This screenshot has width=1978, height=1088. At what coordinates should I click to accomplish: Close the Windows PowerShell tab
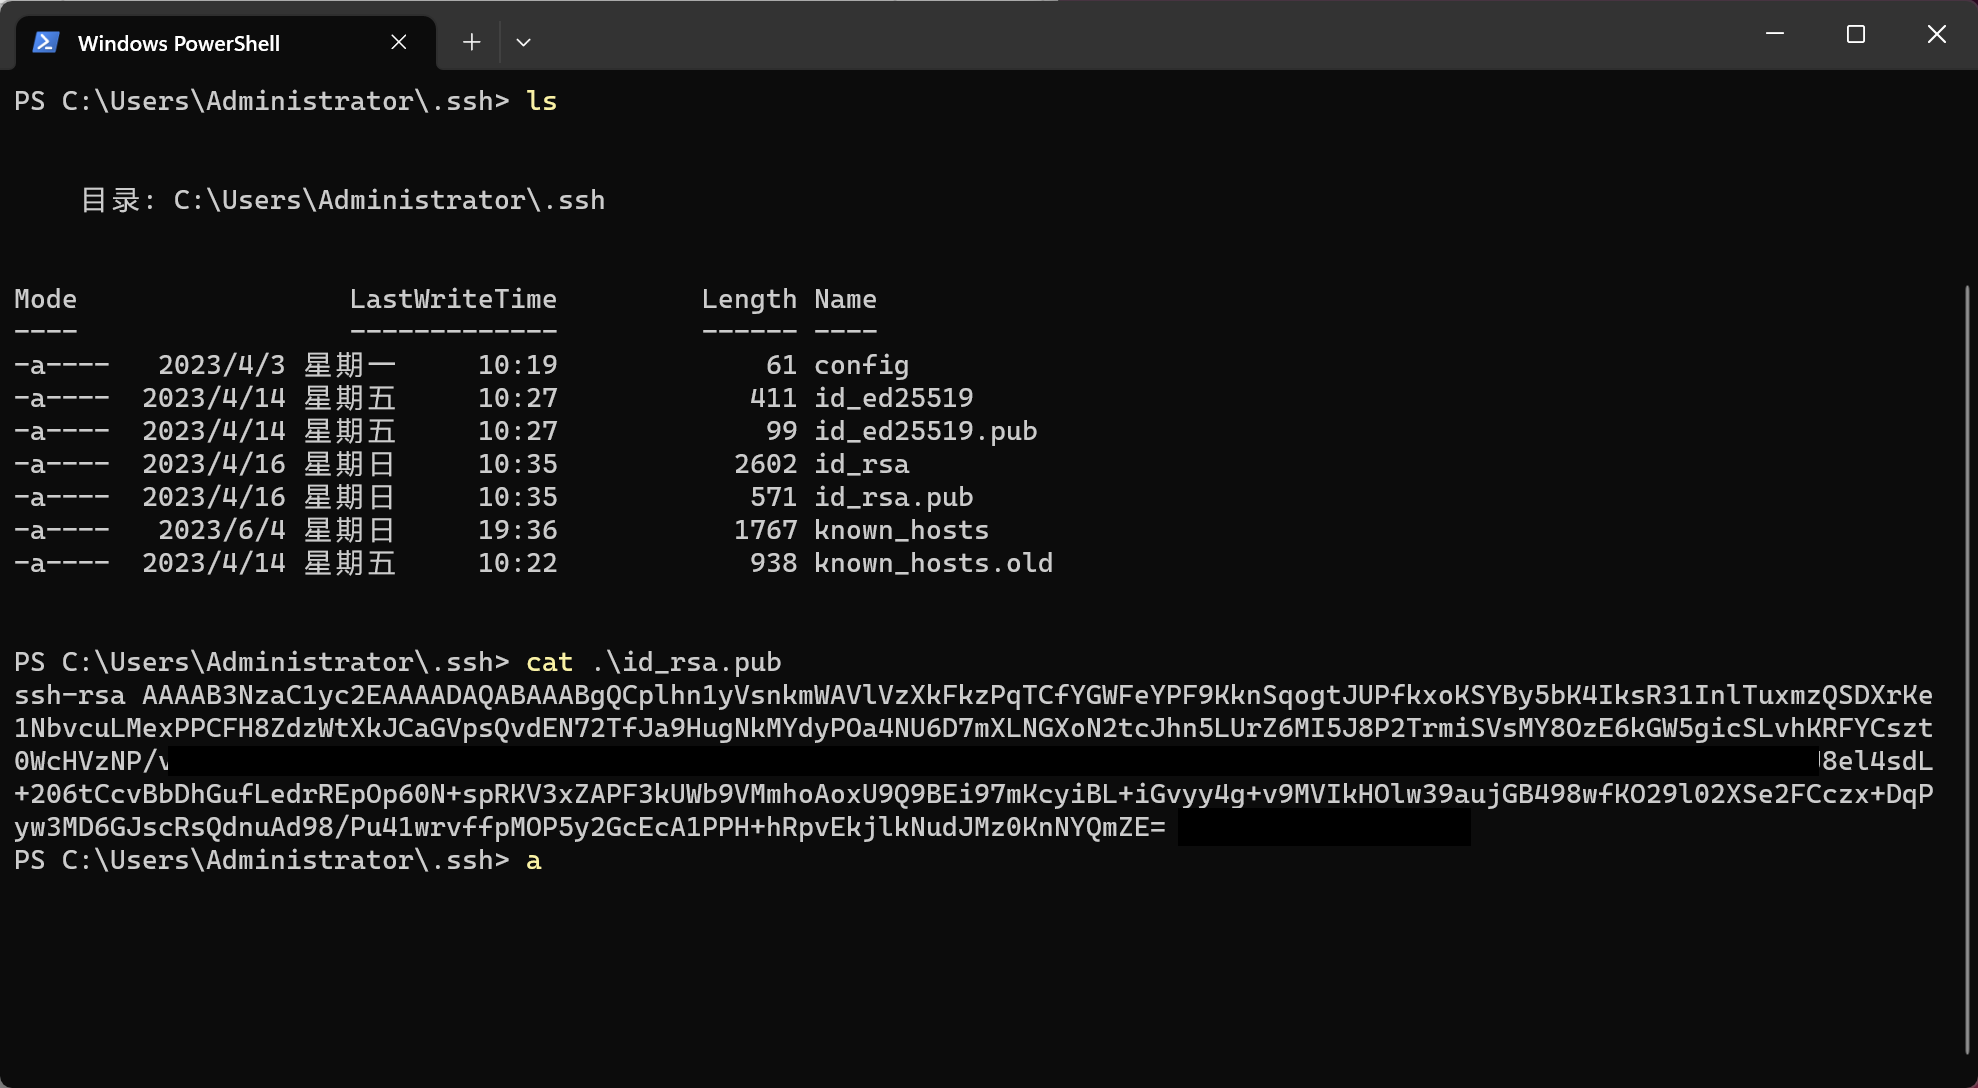pyautogui.click(x=399, y=42)
